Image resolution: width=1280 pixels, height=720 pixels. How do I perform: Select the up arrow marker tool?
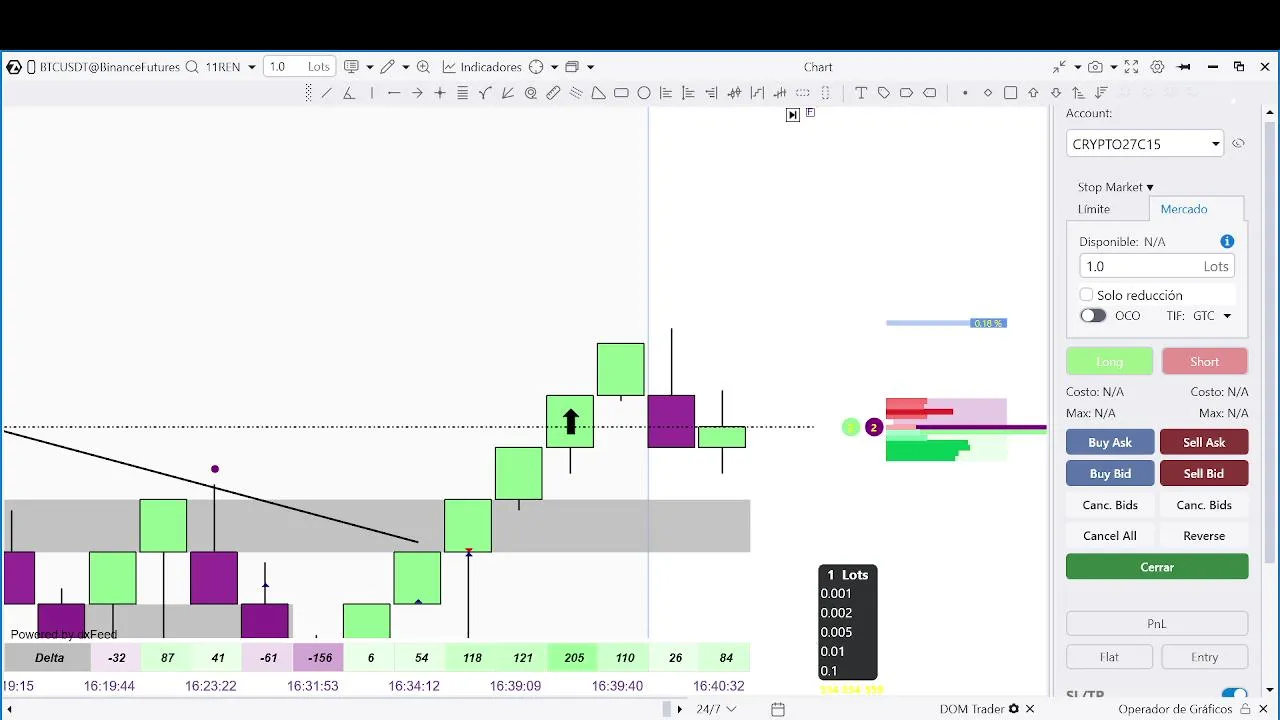point(1033,93)
